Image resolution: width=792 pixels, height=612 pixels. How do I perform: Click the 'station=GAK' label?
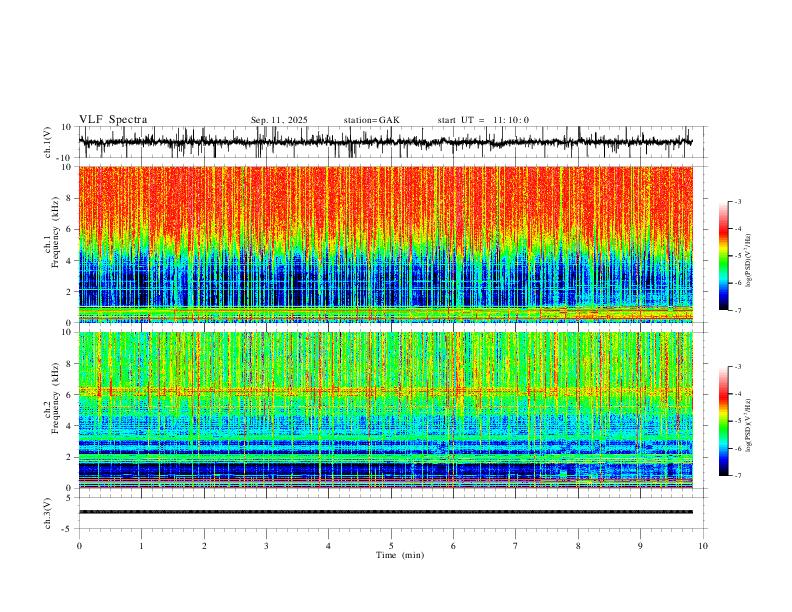pyautogui.click(x=371, y=120)
